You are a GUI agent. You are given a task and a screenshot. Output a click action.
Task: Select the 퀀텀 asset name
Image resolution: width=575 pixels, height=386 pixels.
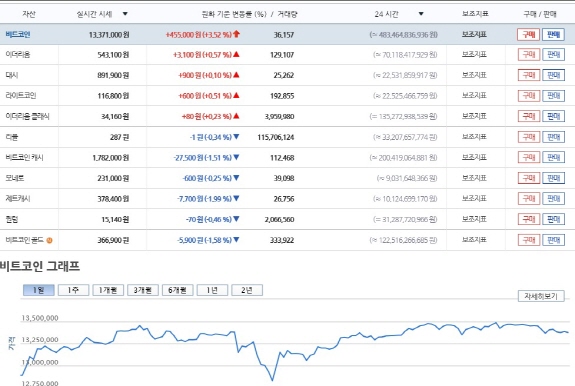[12, 219]
